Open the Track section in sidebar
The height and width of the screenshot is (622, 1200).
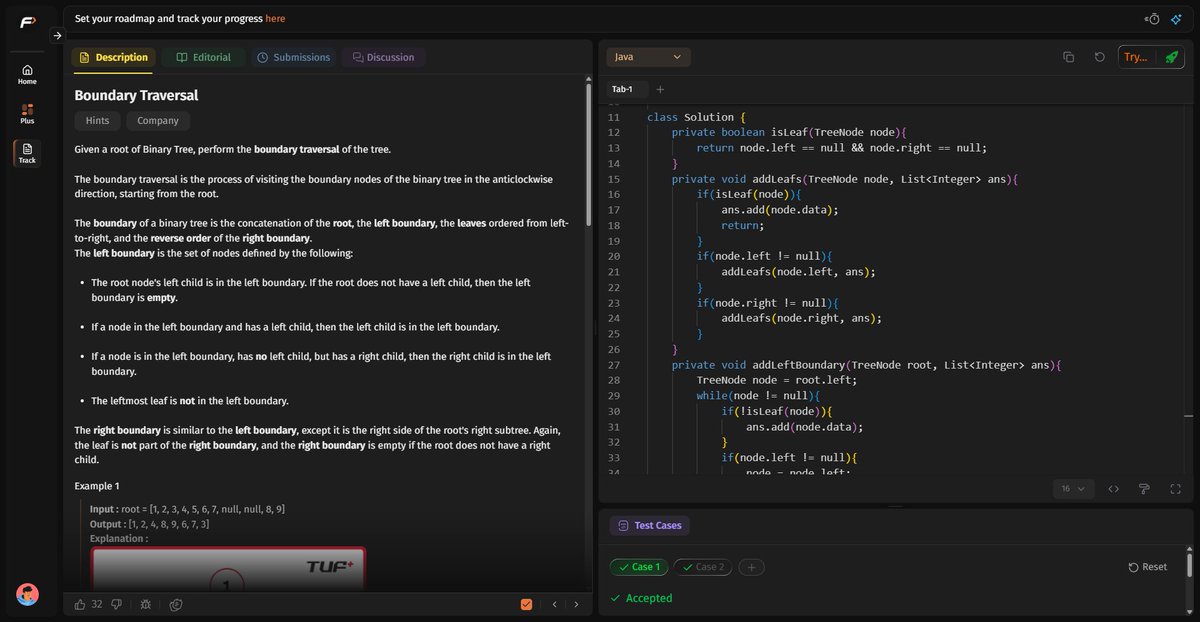click(27, 152)
